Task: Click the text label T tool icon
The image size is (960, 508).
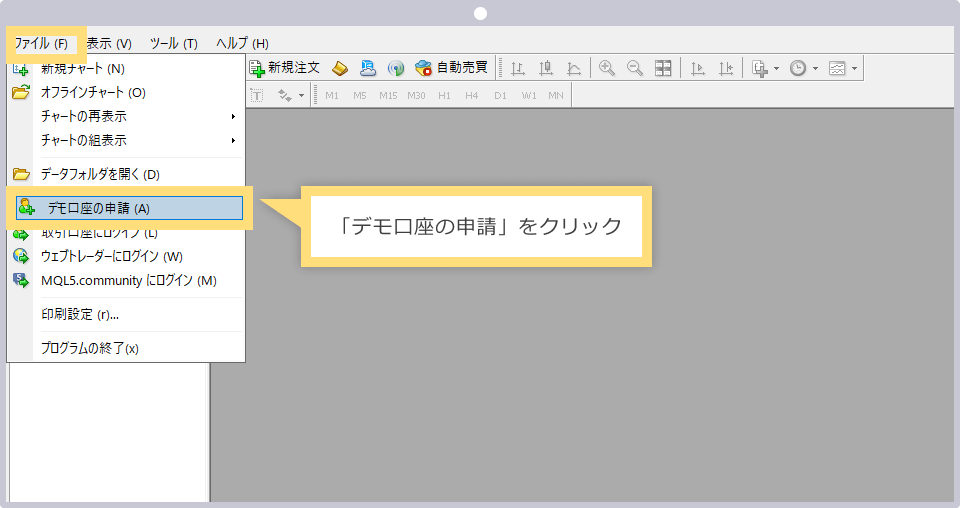Action: point(257,95)
